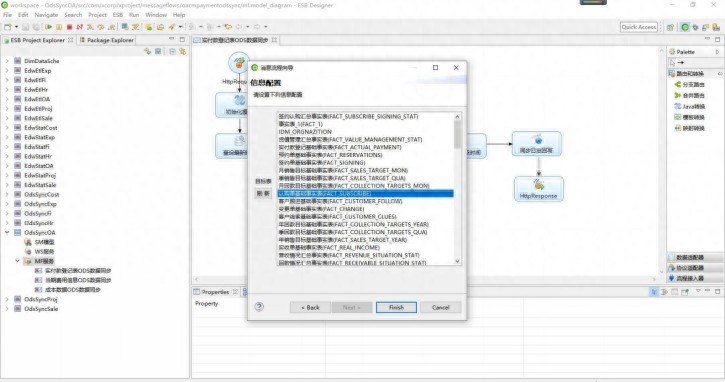Open the 流程接入器 palette drawer
The height and width of the screenshot is (382, 725).
point(695,278)
